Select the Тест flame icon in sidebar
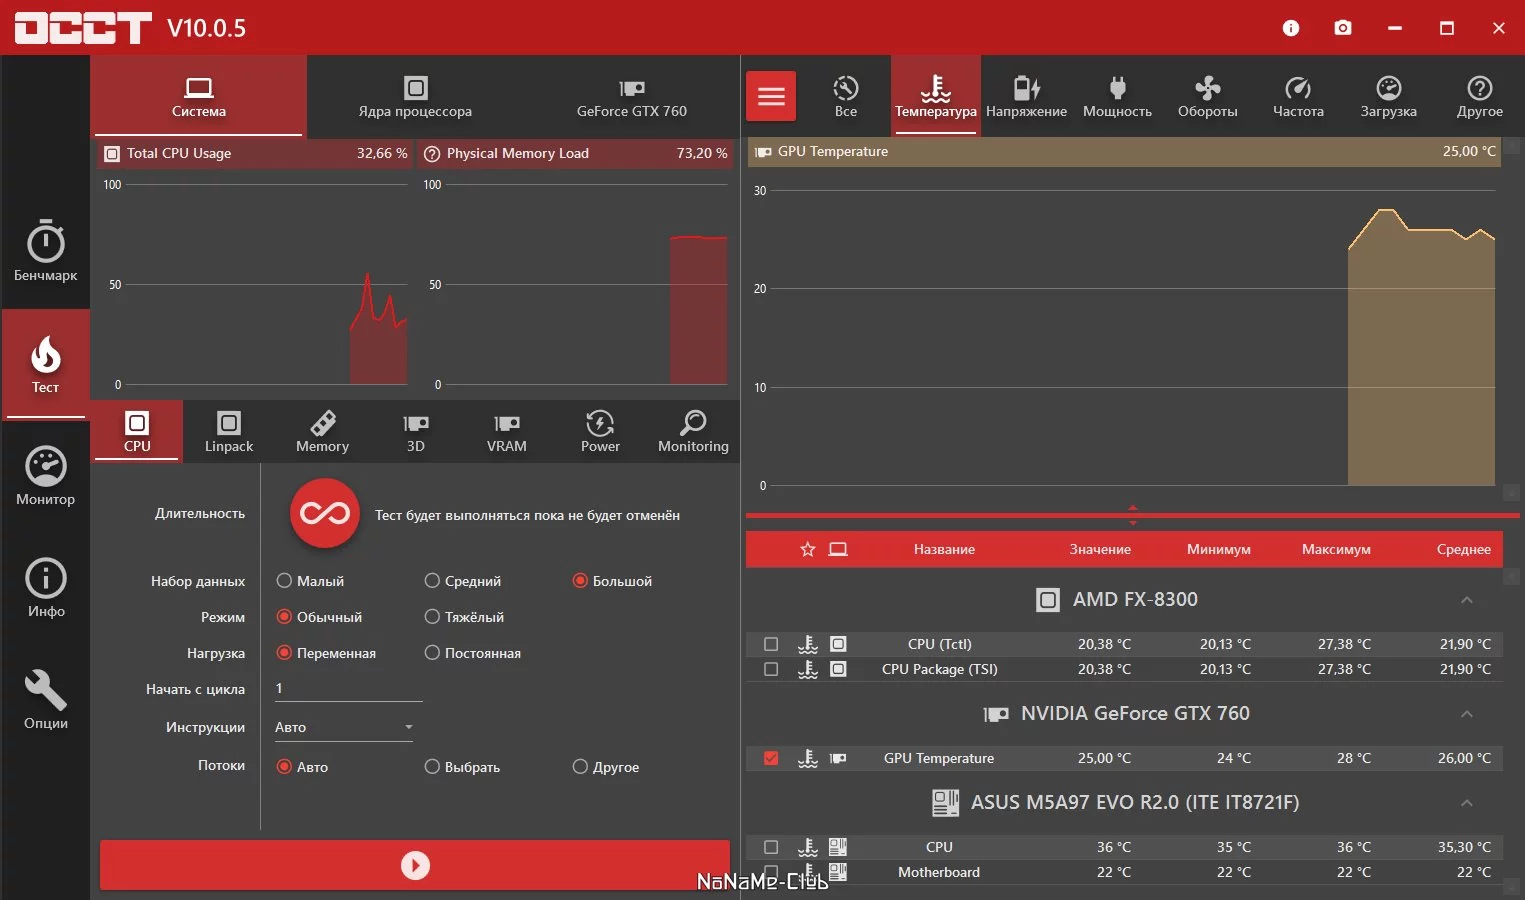 [x=46, y=354]
